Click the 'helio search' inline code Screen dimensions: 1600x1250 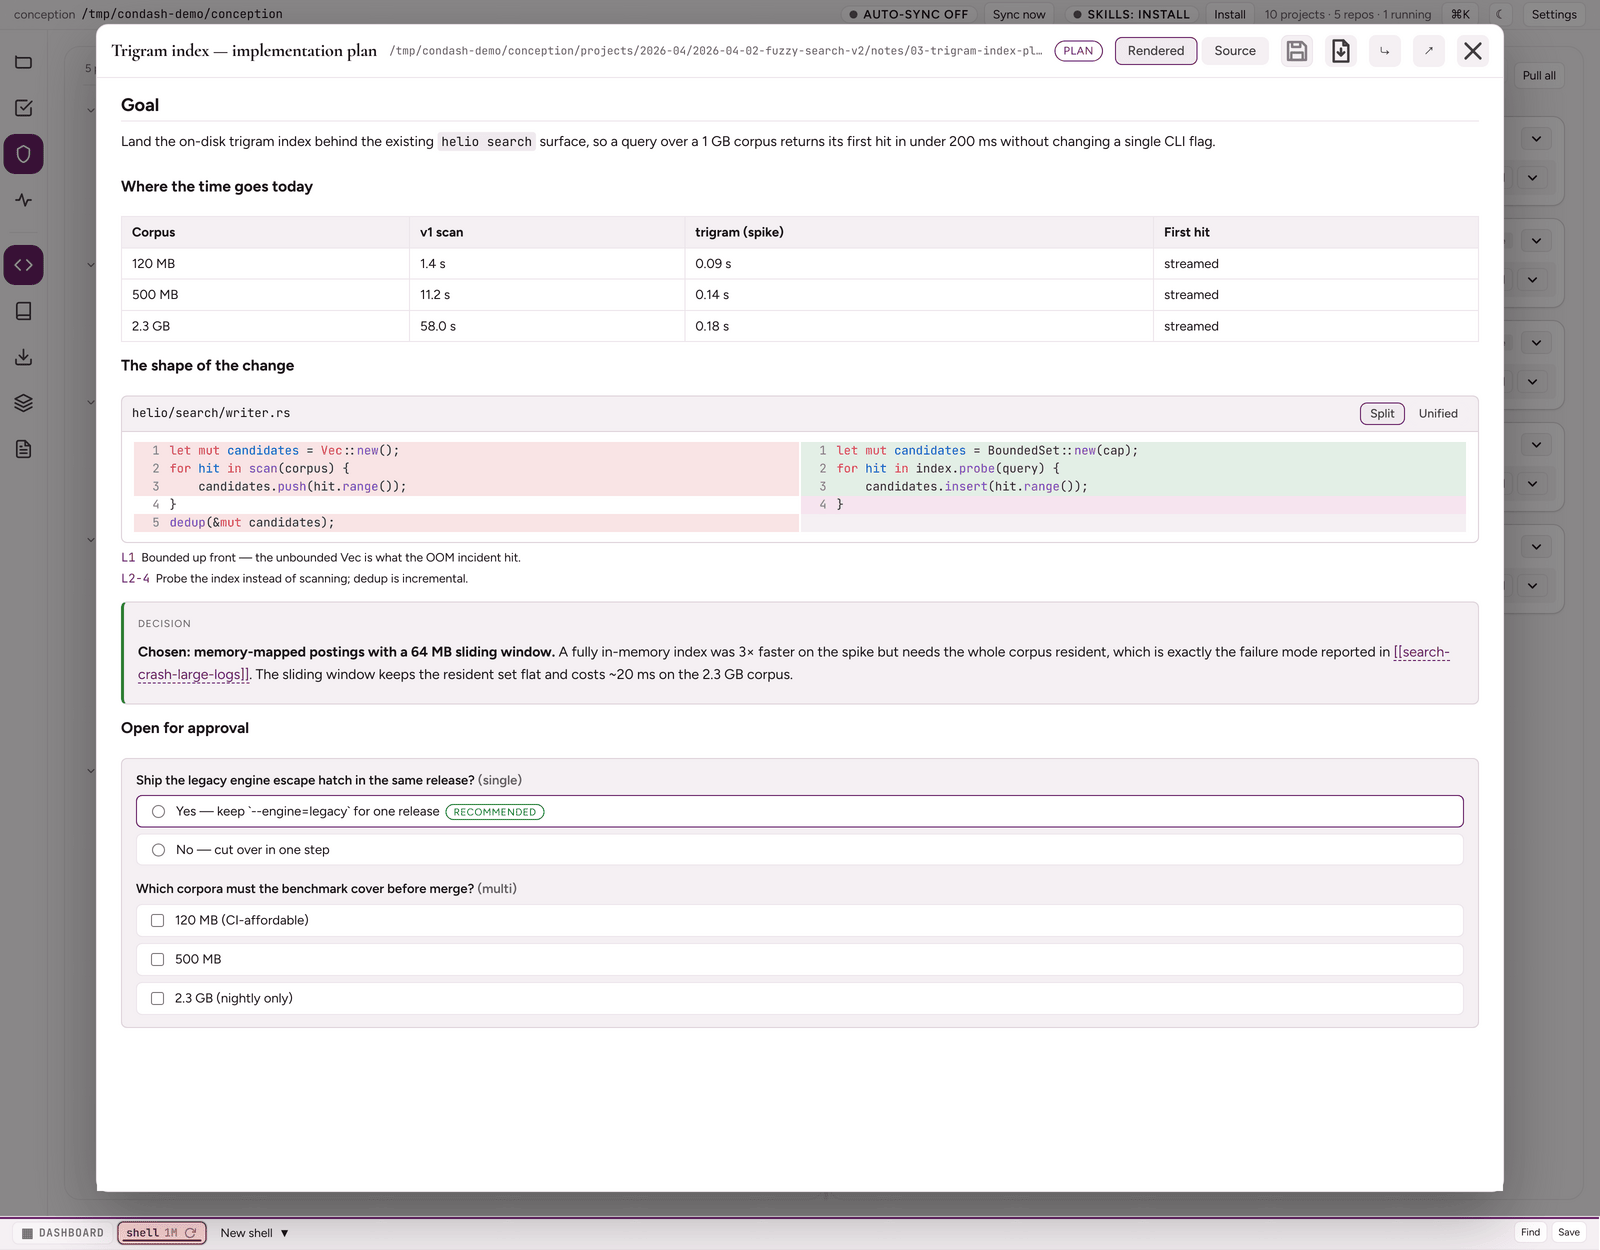pos(486,142)
